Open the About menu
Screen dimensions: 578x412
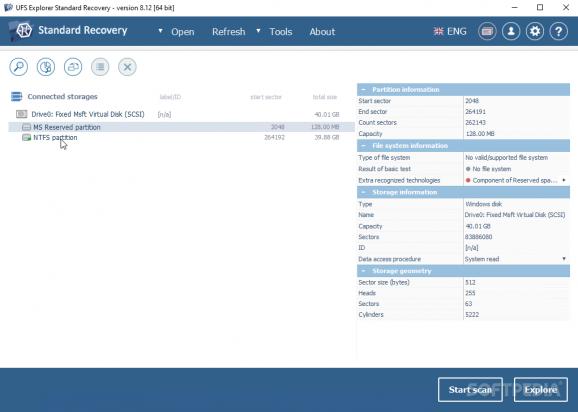pyautogui.click(x=322, y=32)
